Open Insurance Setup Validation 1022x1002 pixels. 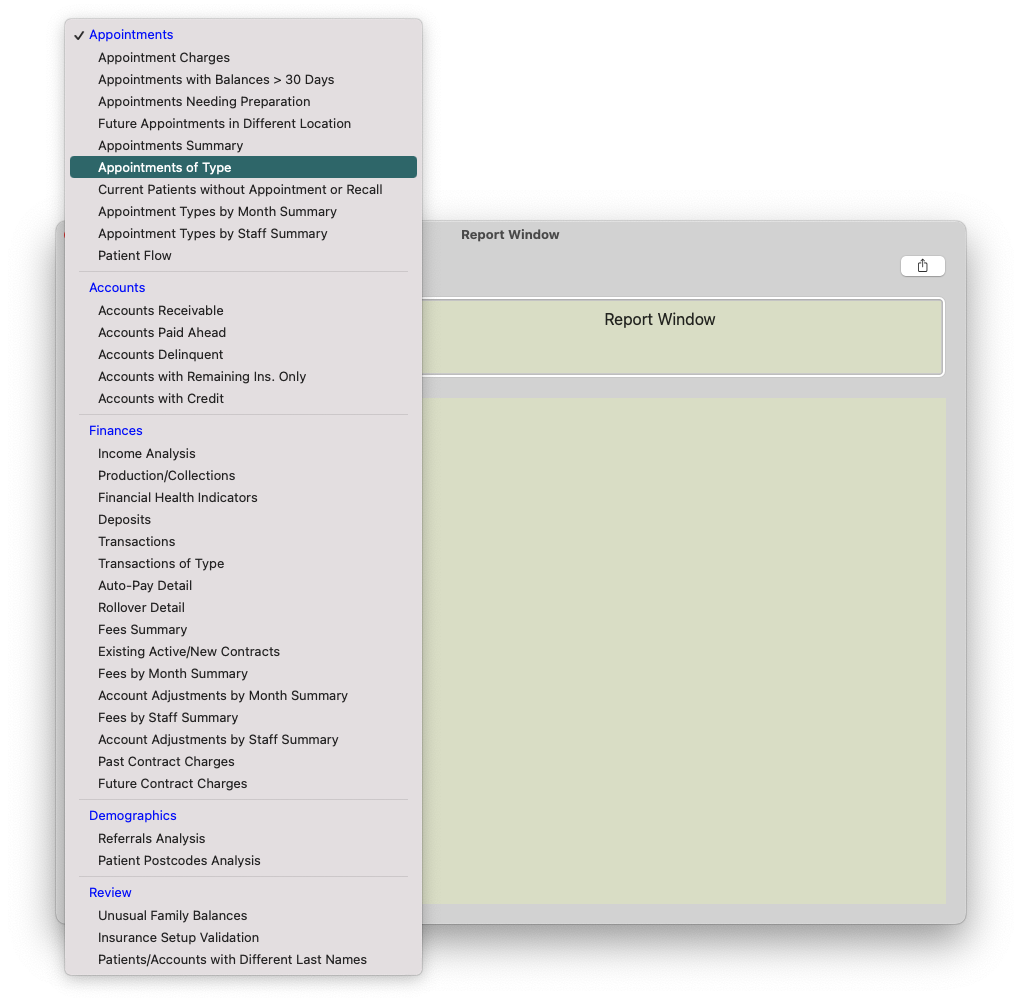(178, 937)
